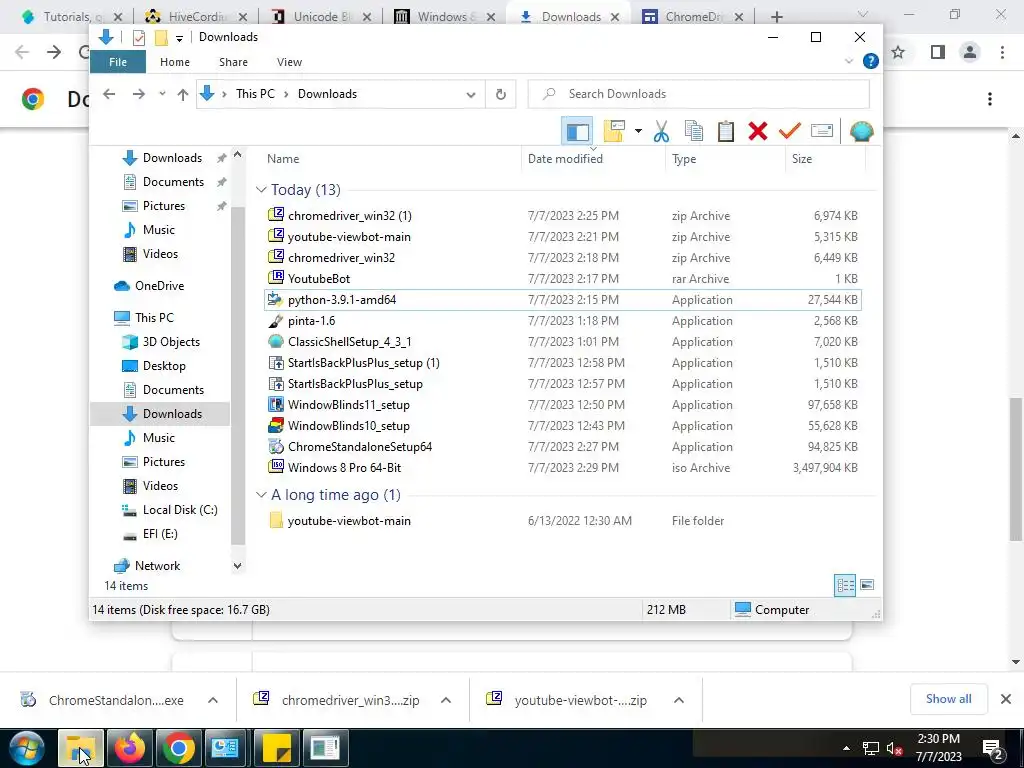Click the Copy icon in Explorer toolbar
The image size is (1024, 768).
(x=694, y=131)
